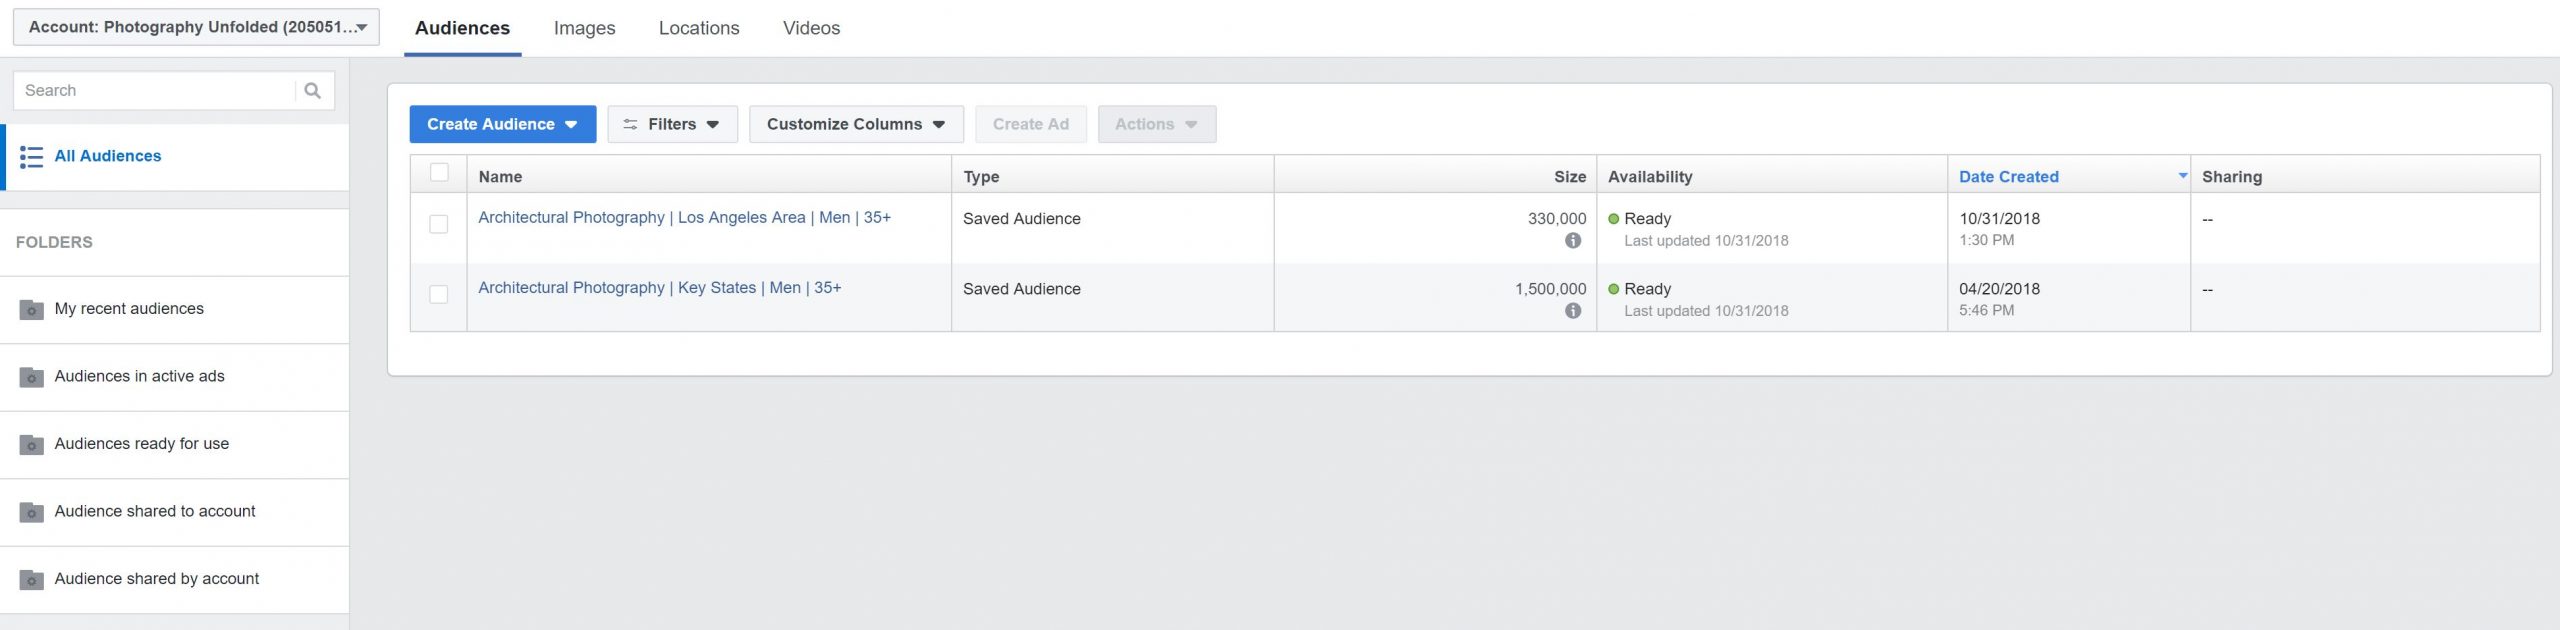Click info icon under 330,000 size
This screenshot has height=630, width=2560.
(1573, 241)
